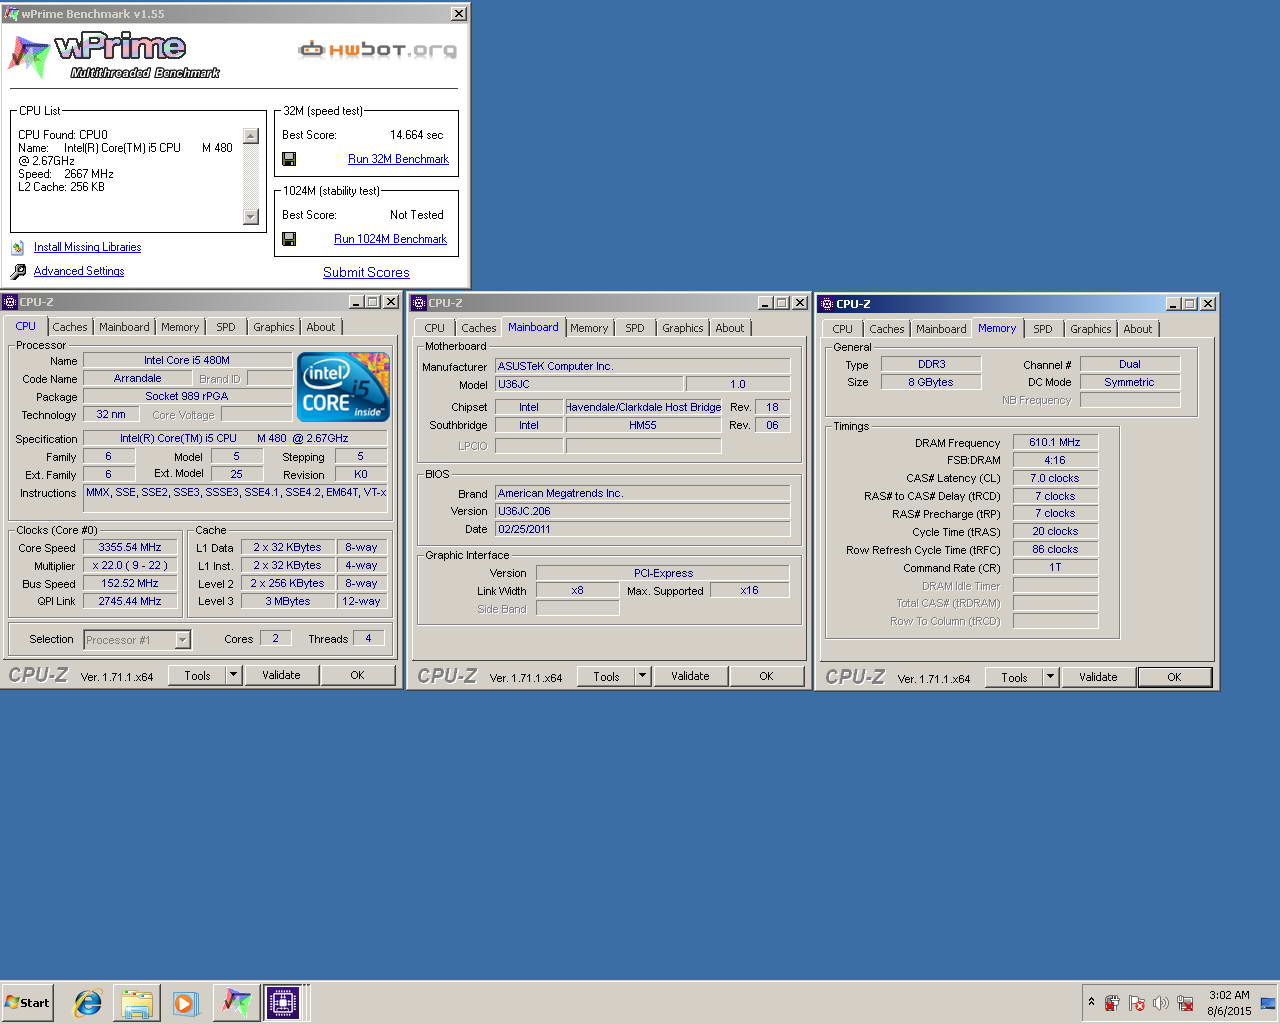Screen dimensions: 1280x1024
Task: Open the Action Center flag tray icon
Action: click(1137, 1003)
